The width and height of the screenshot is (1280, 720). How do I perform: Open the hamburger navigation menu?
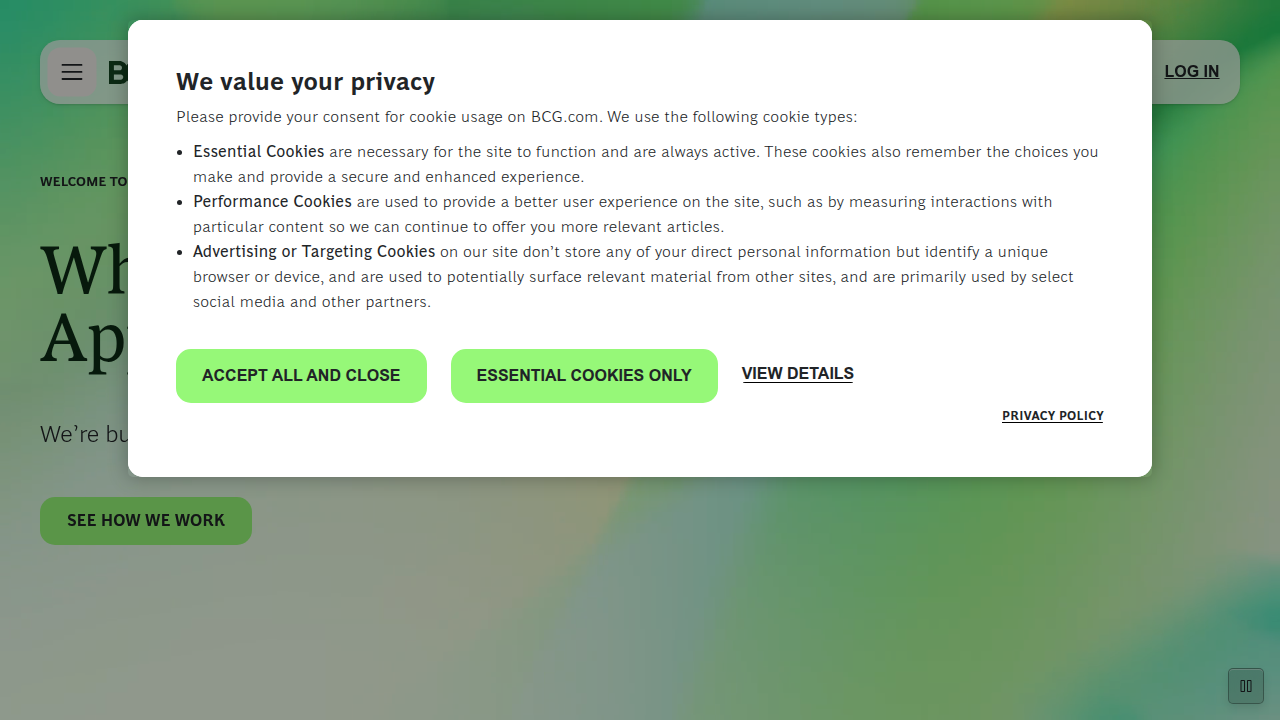point(72,72)
